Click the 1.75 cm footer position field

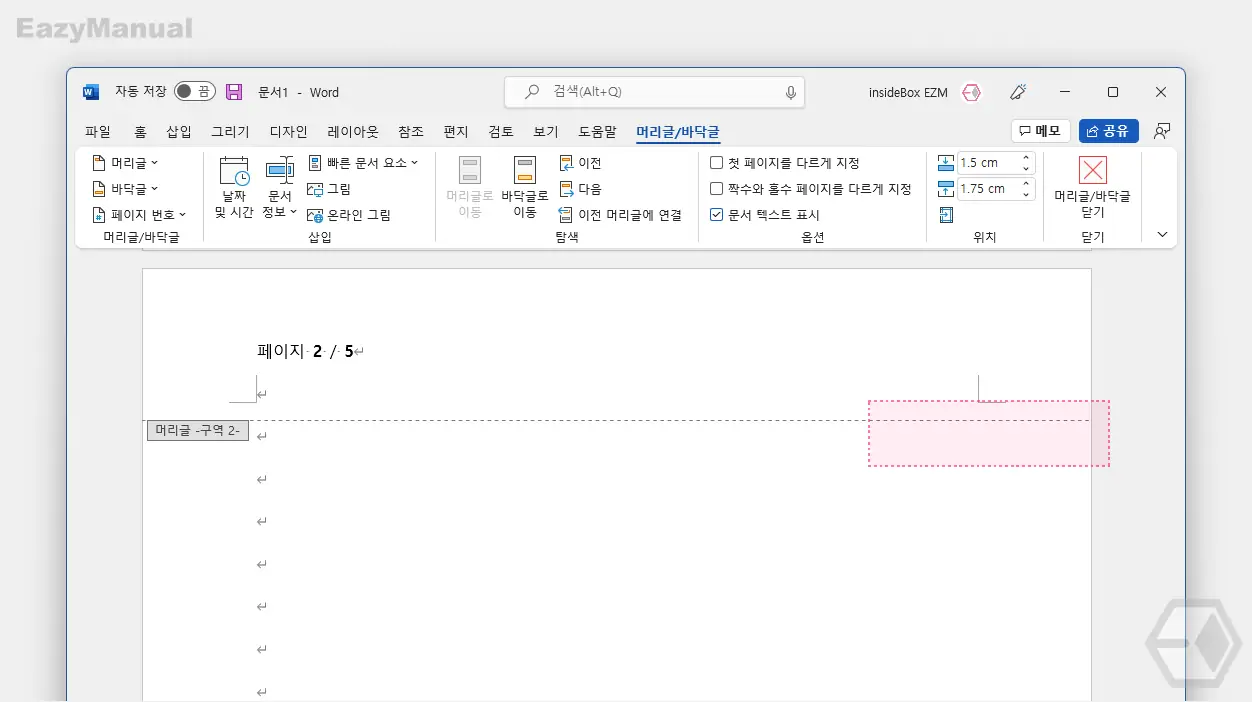tap(986, 188)
